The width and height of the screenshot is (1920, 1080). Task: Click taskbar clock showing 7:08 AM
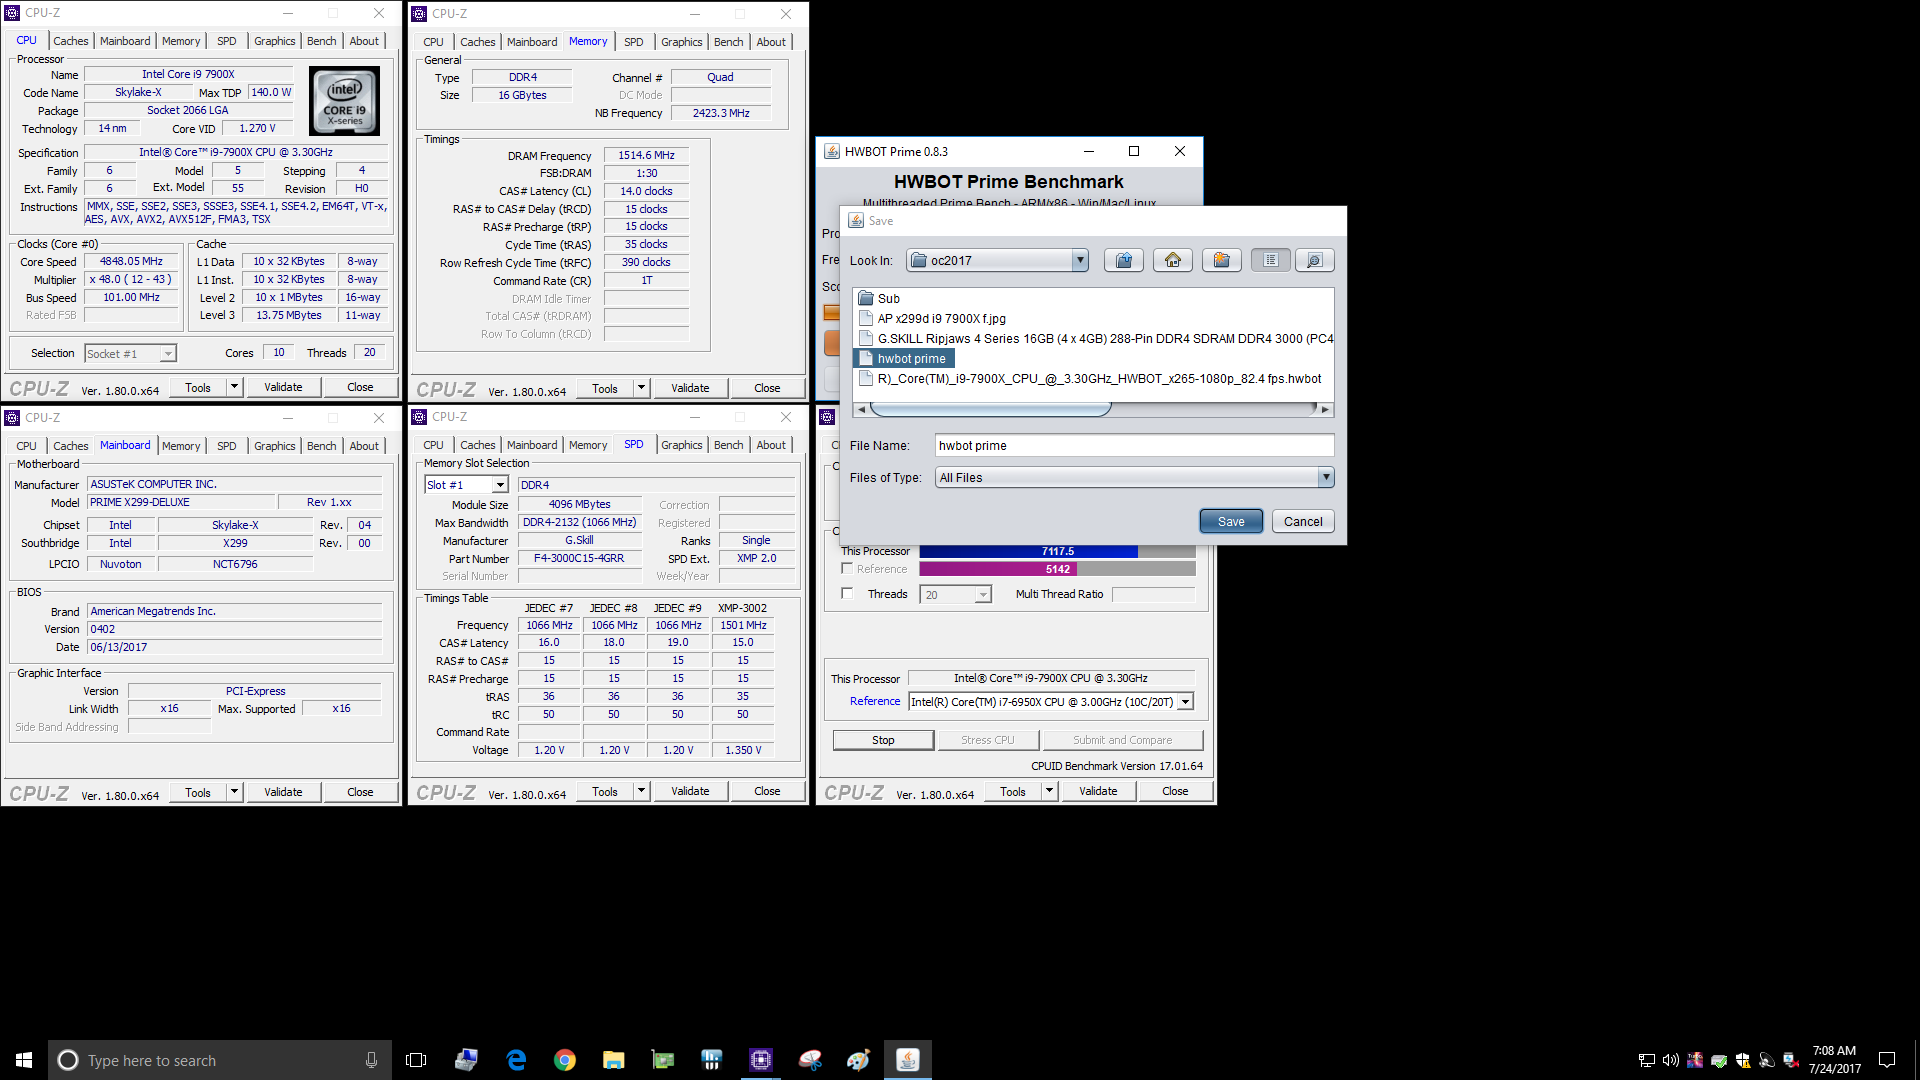tap(1834, 1060)
